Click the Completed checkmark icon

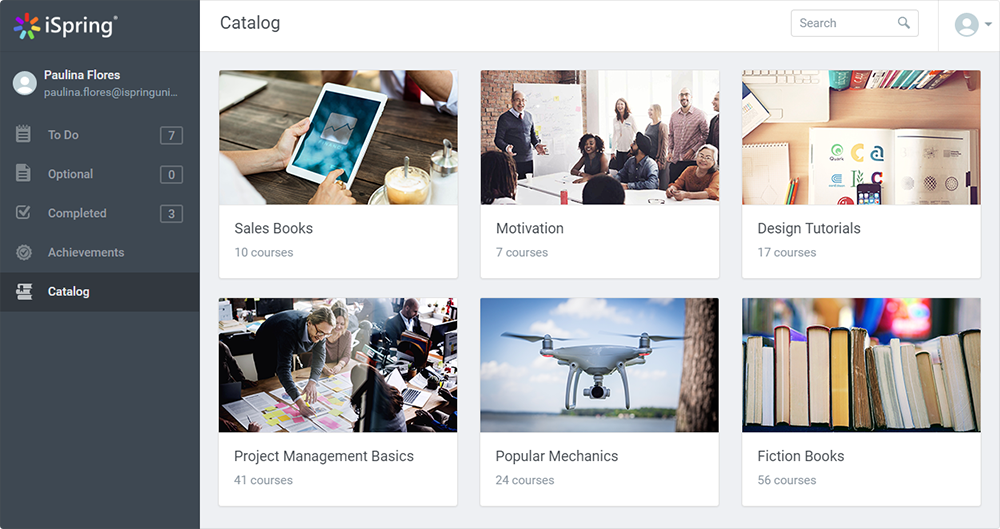[x=23, y=212]
